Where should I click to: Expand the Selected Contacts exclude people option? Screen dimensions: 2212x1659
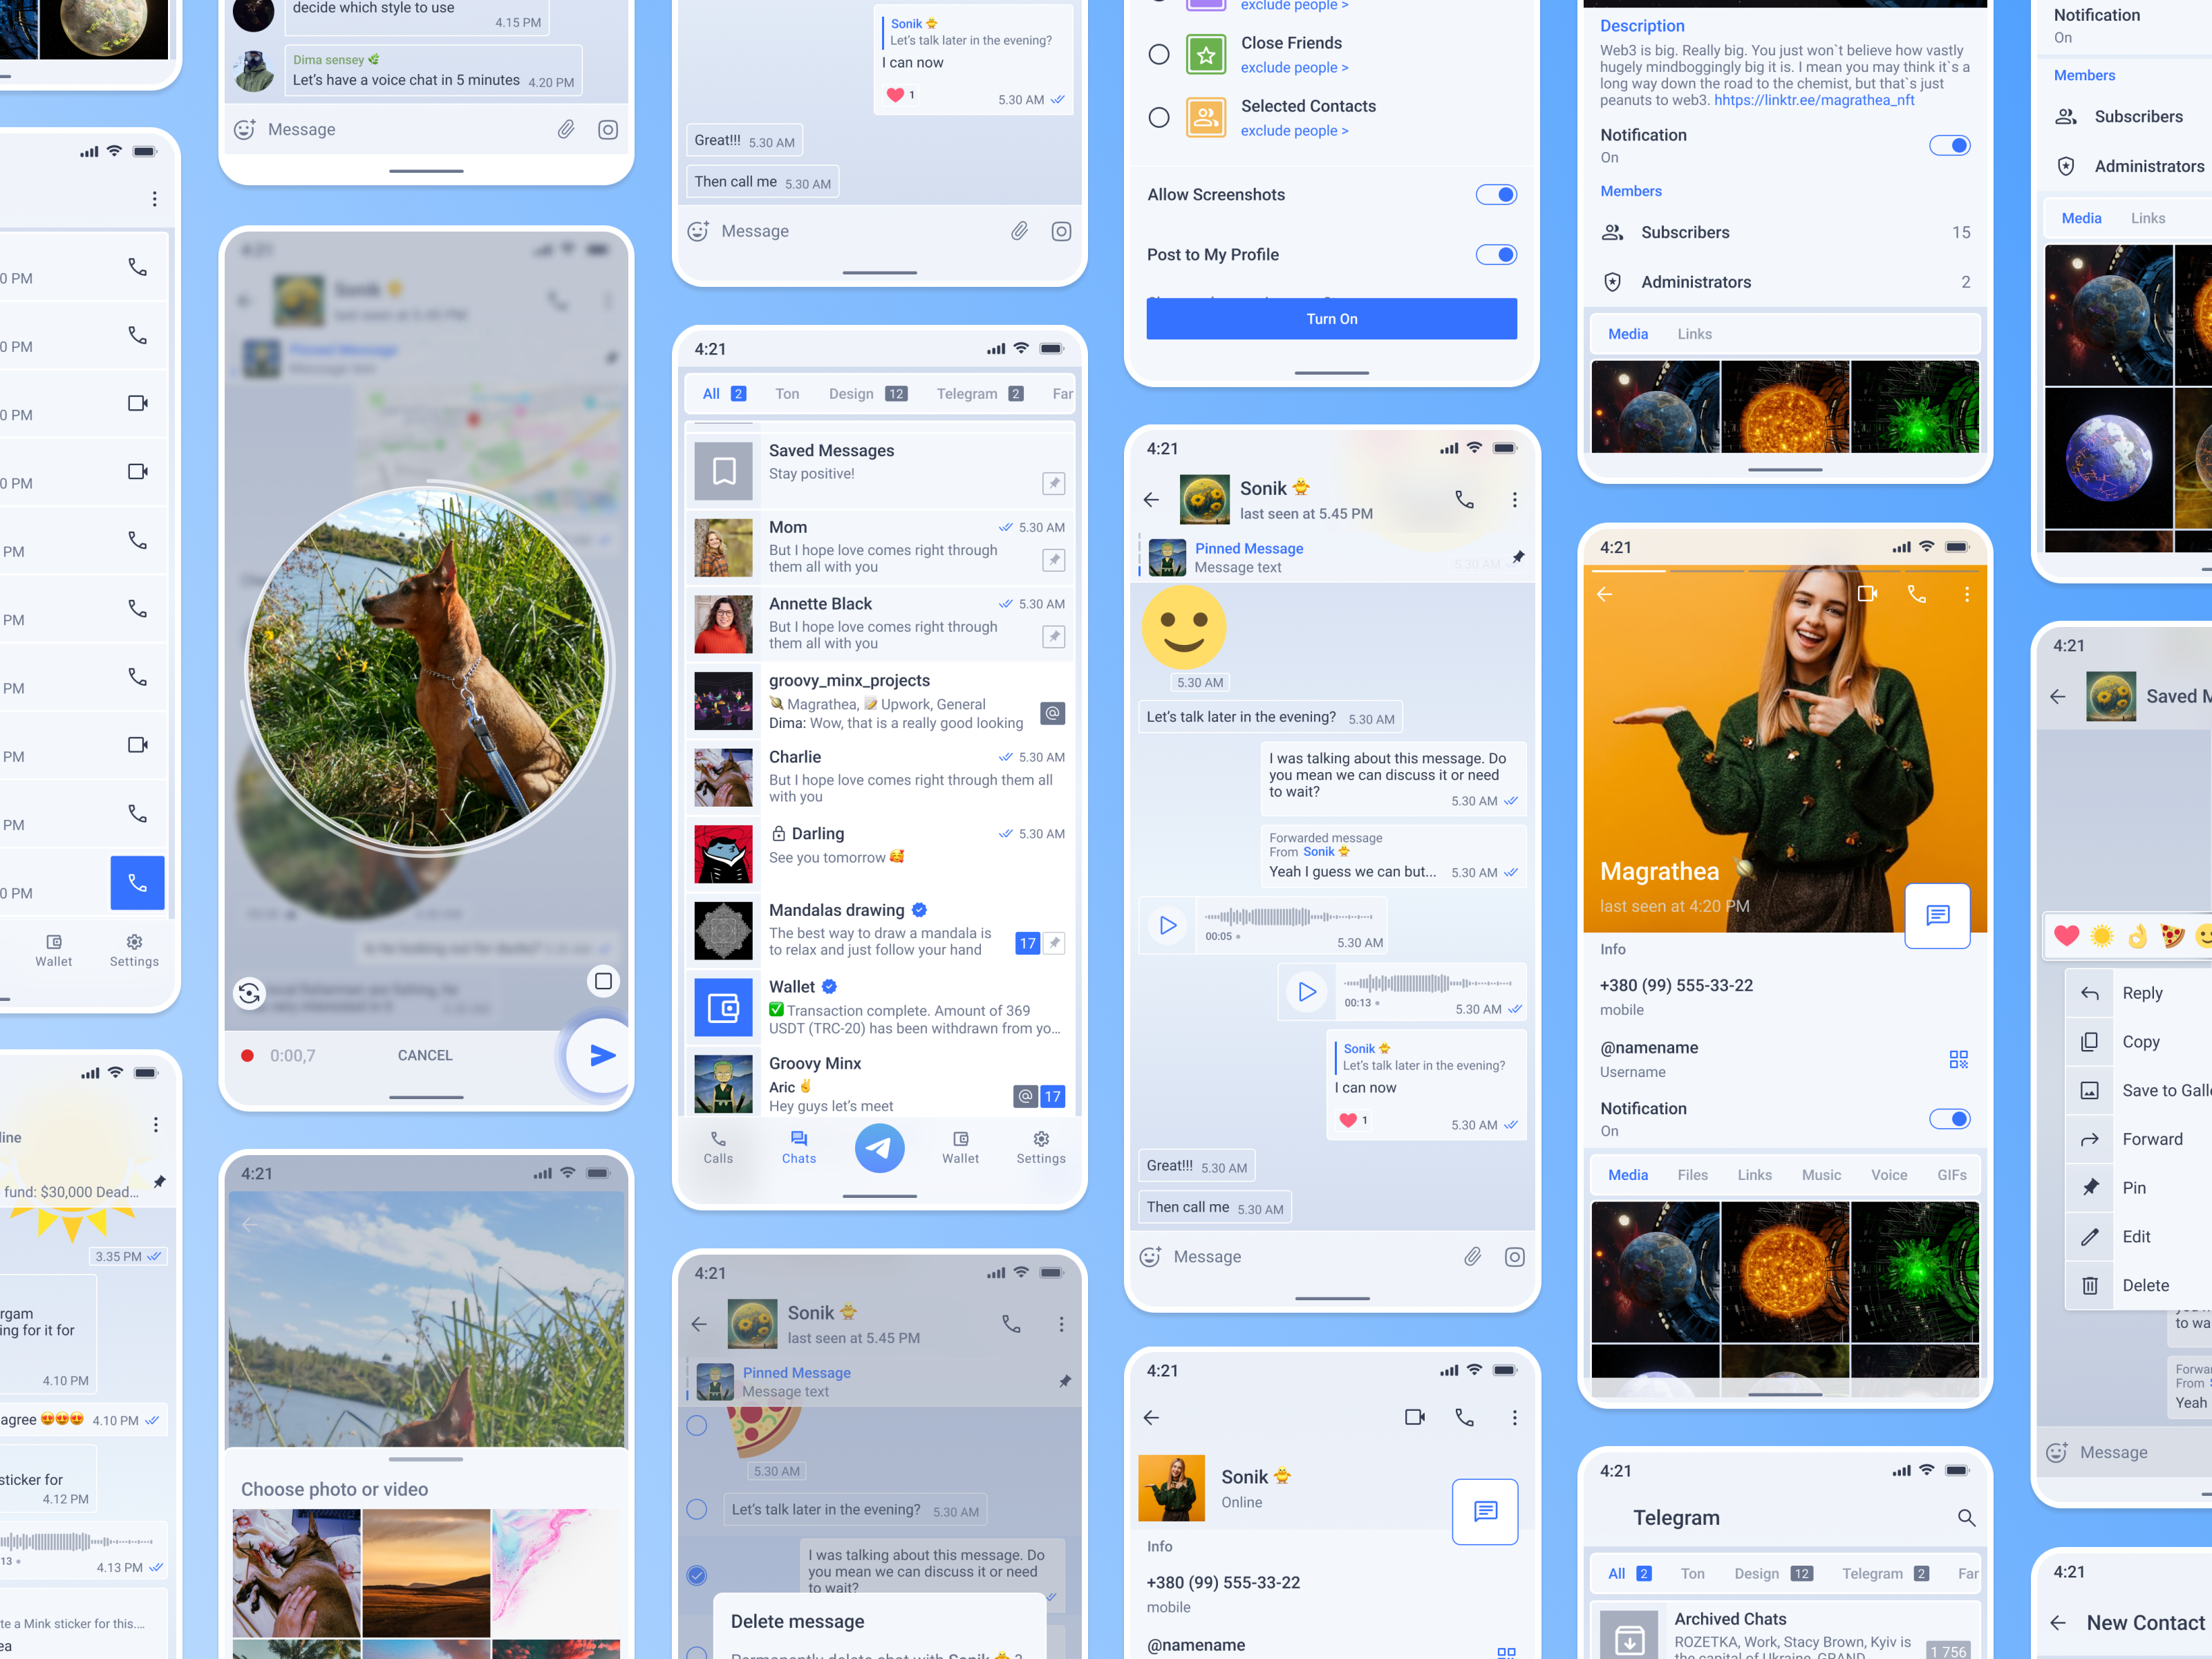[x=1294, y=130]
